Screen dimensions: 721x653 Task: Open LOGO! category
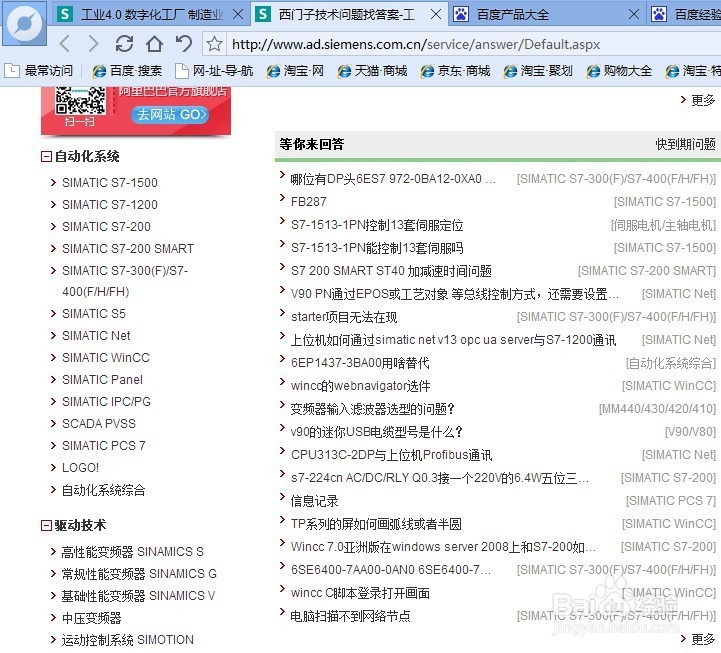(x=80, y=468)
